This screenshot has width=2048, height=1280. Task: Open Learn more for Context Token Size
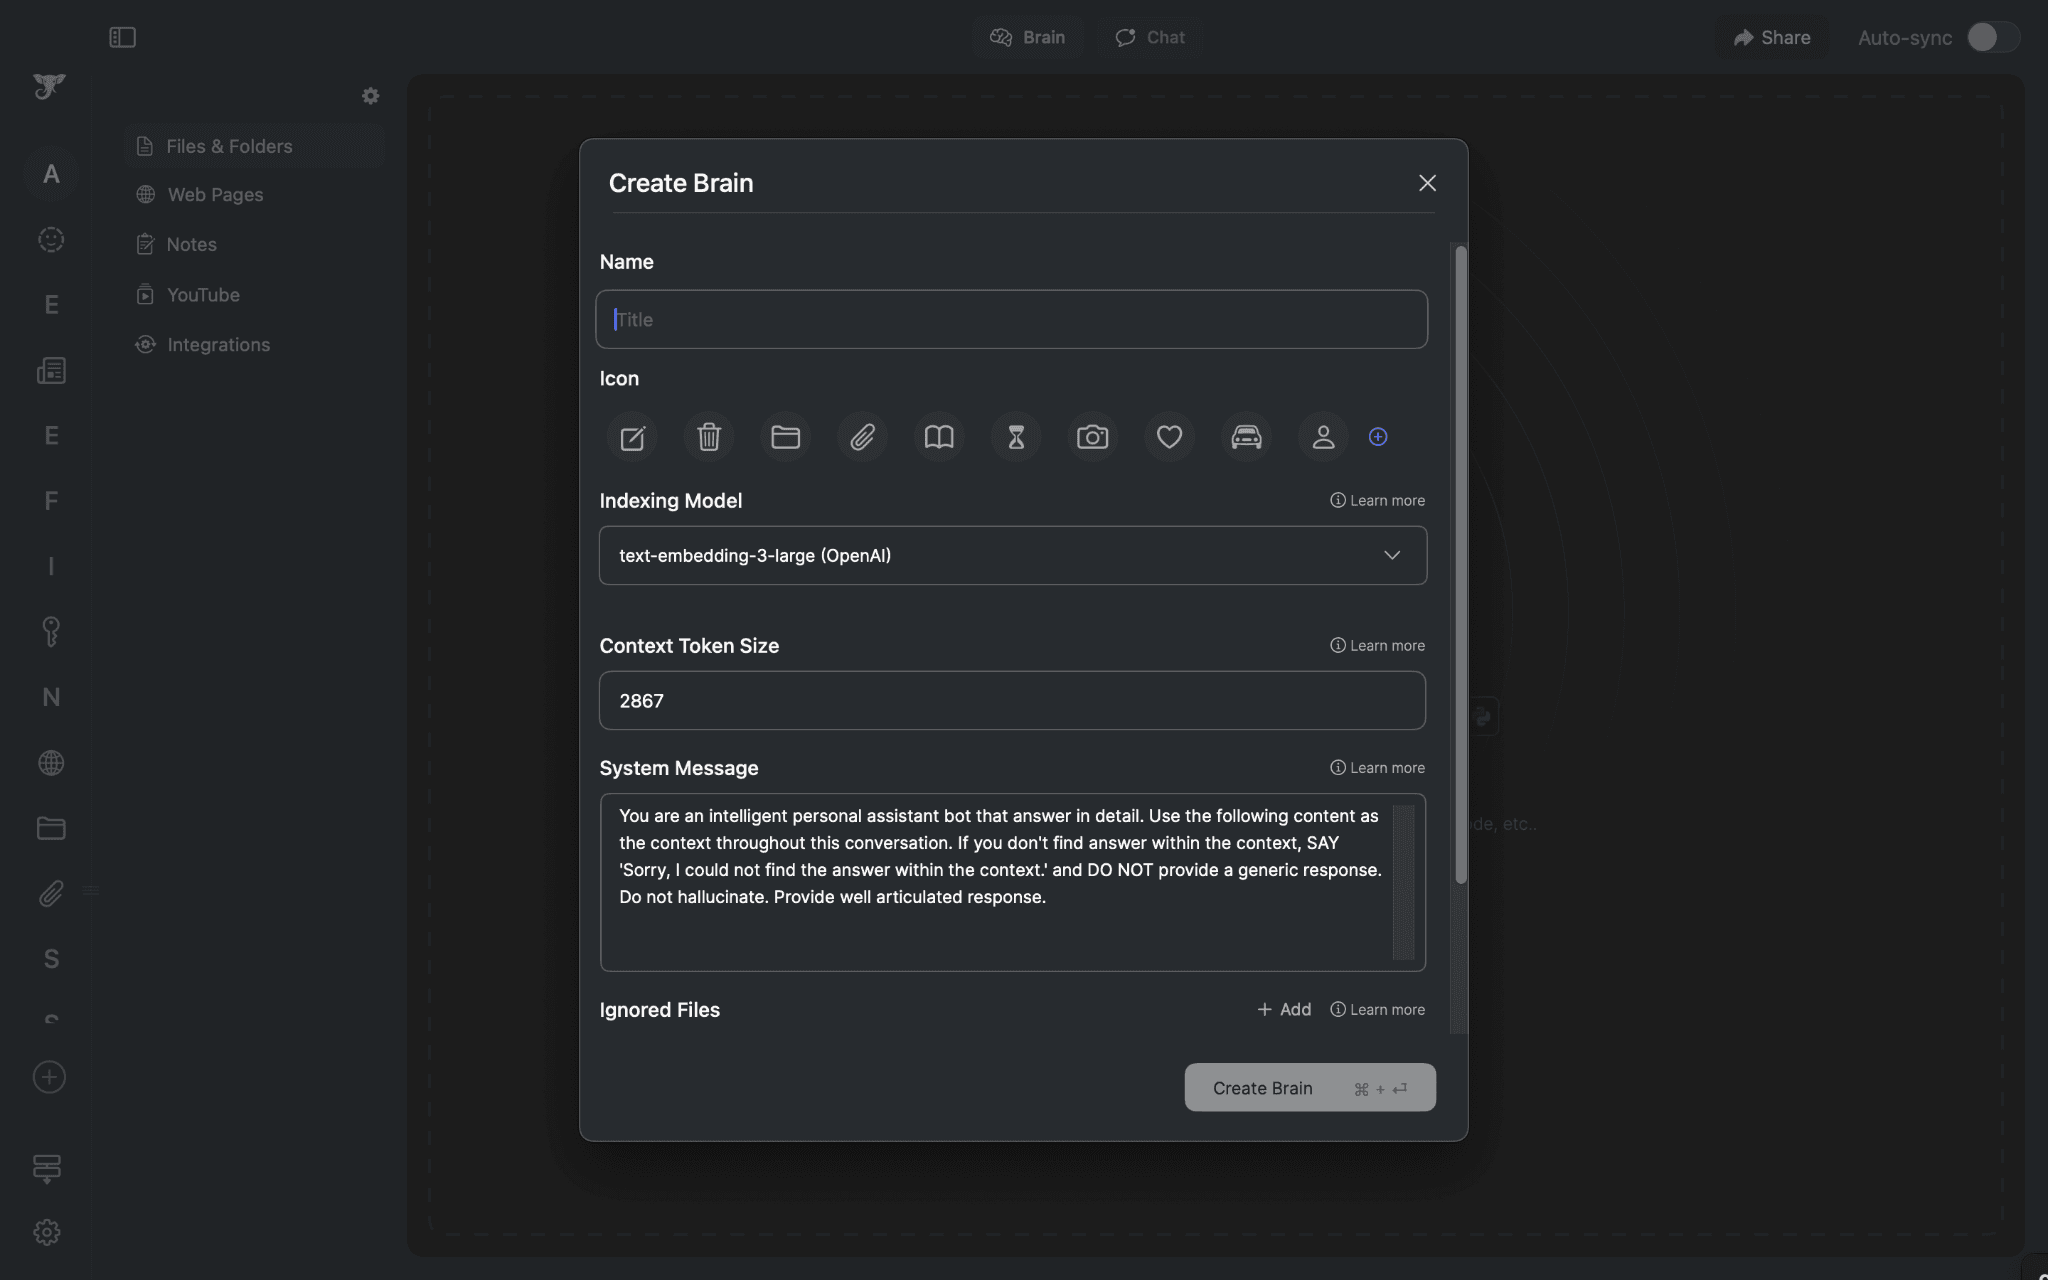pos(1377,645)
